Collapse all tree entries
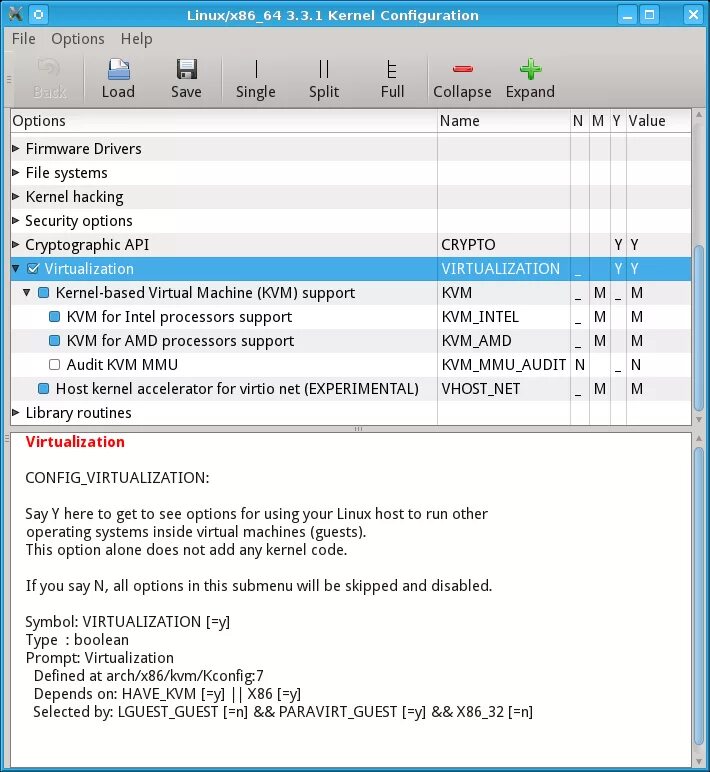The width and height of the screenshot is (710, 772). coord(462,79)
